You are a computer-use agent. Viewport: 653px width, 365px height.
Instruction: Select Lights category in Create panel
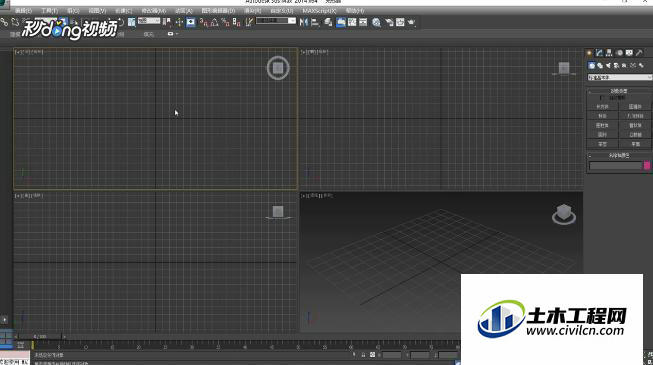(x=608, y=65)
